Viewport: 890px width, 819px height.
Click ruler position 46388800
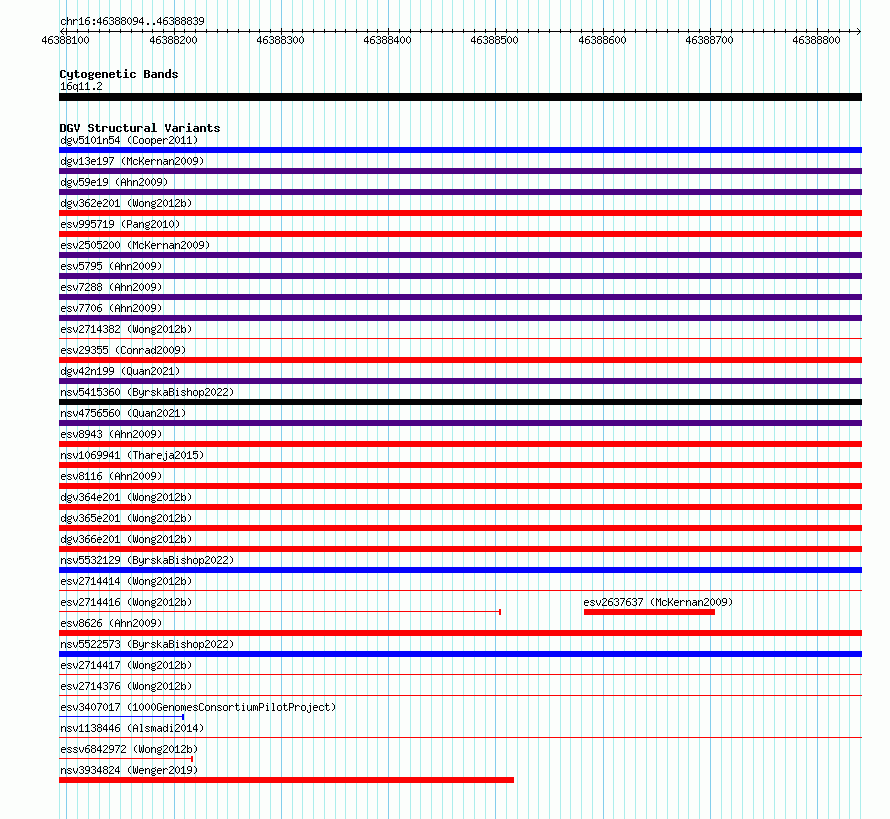click(816, 40)
